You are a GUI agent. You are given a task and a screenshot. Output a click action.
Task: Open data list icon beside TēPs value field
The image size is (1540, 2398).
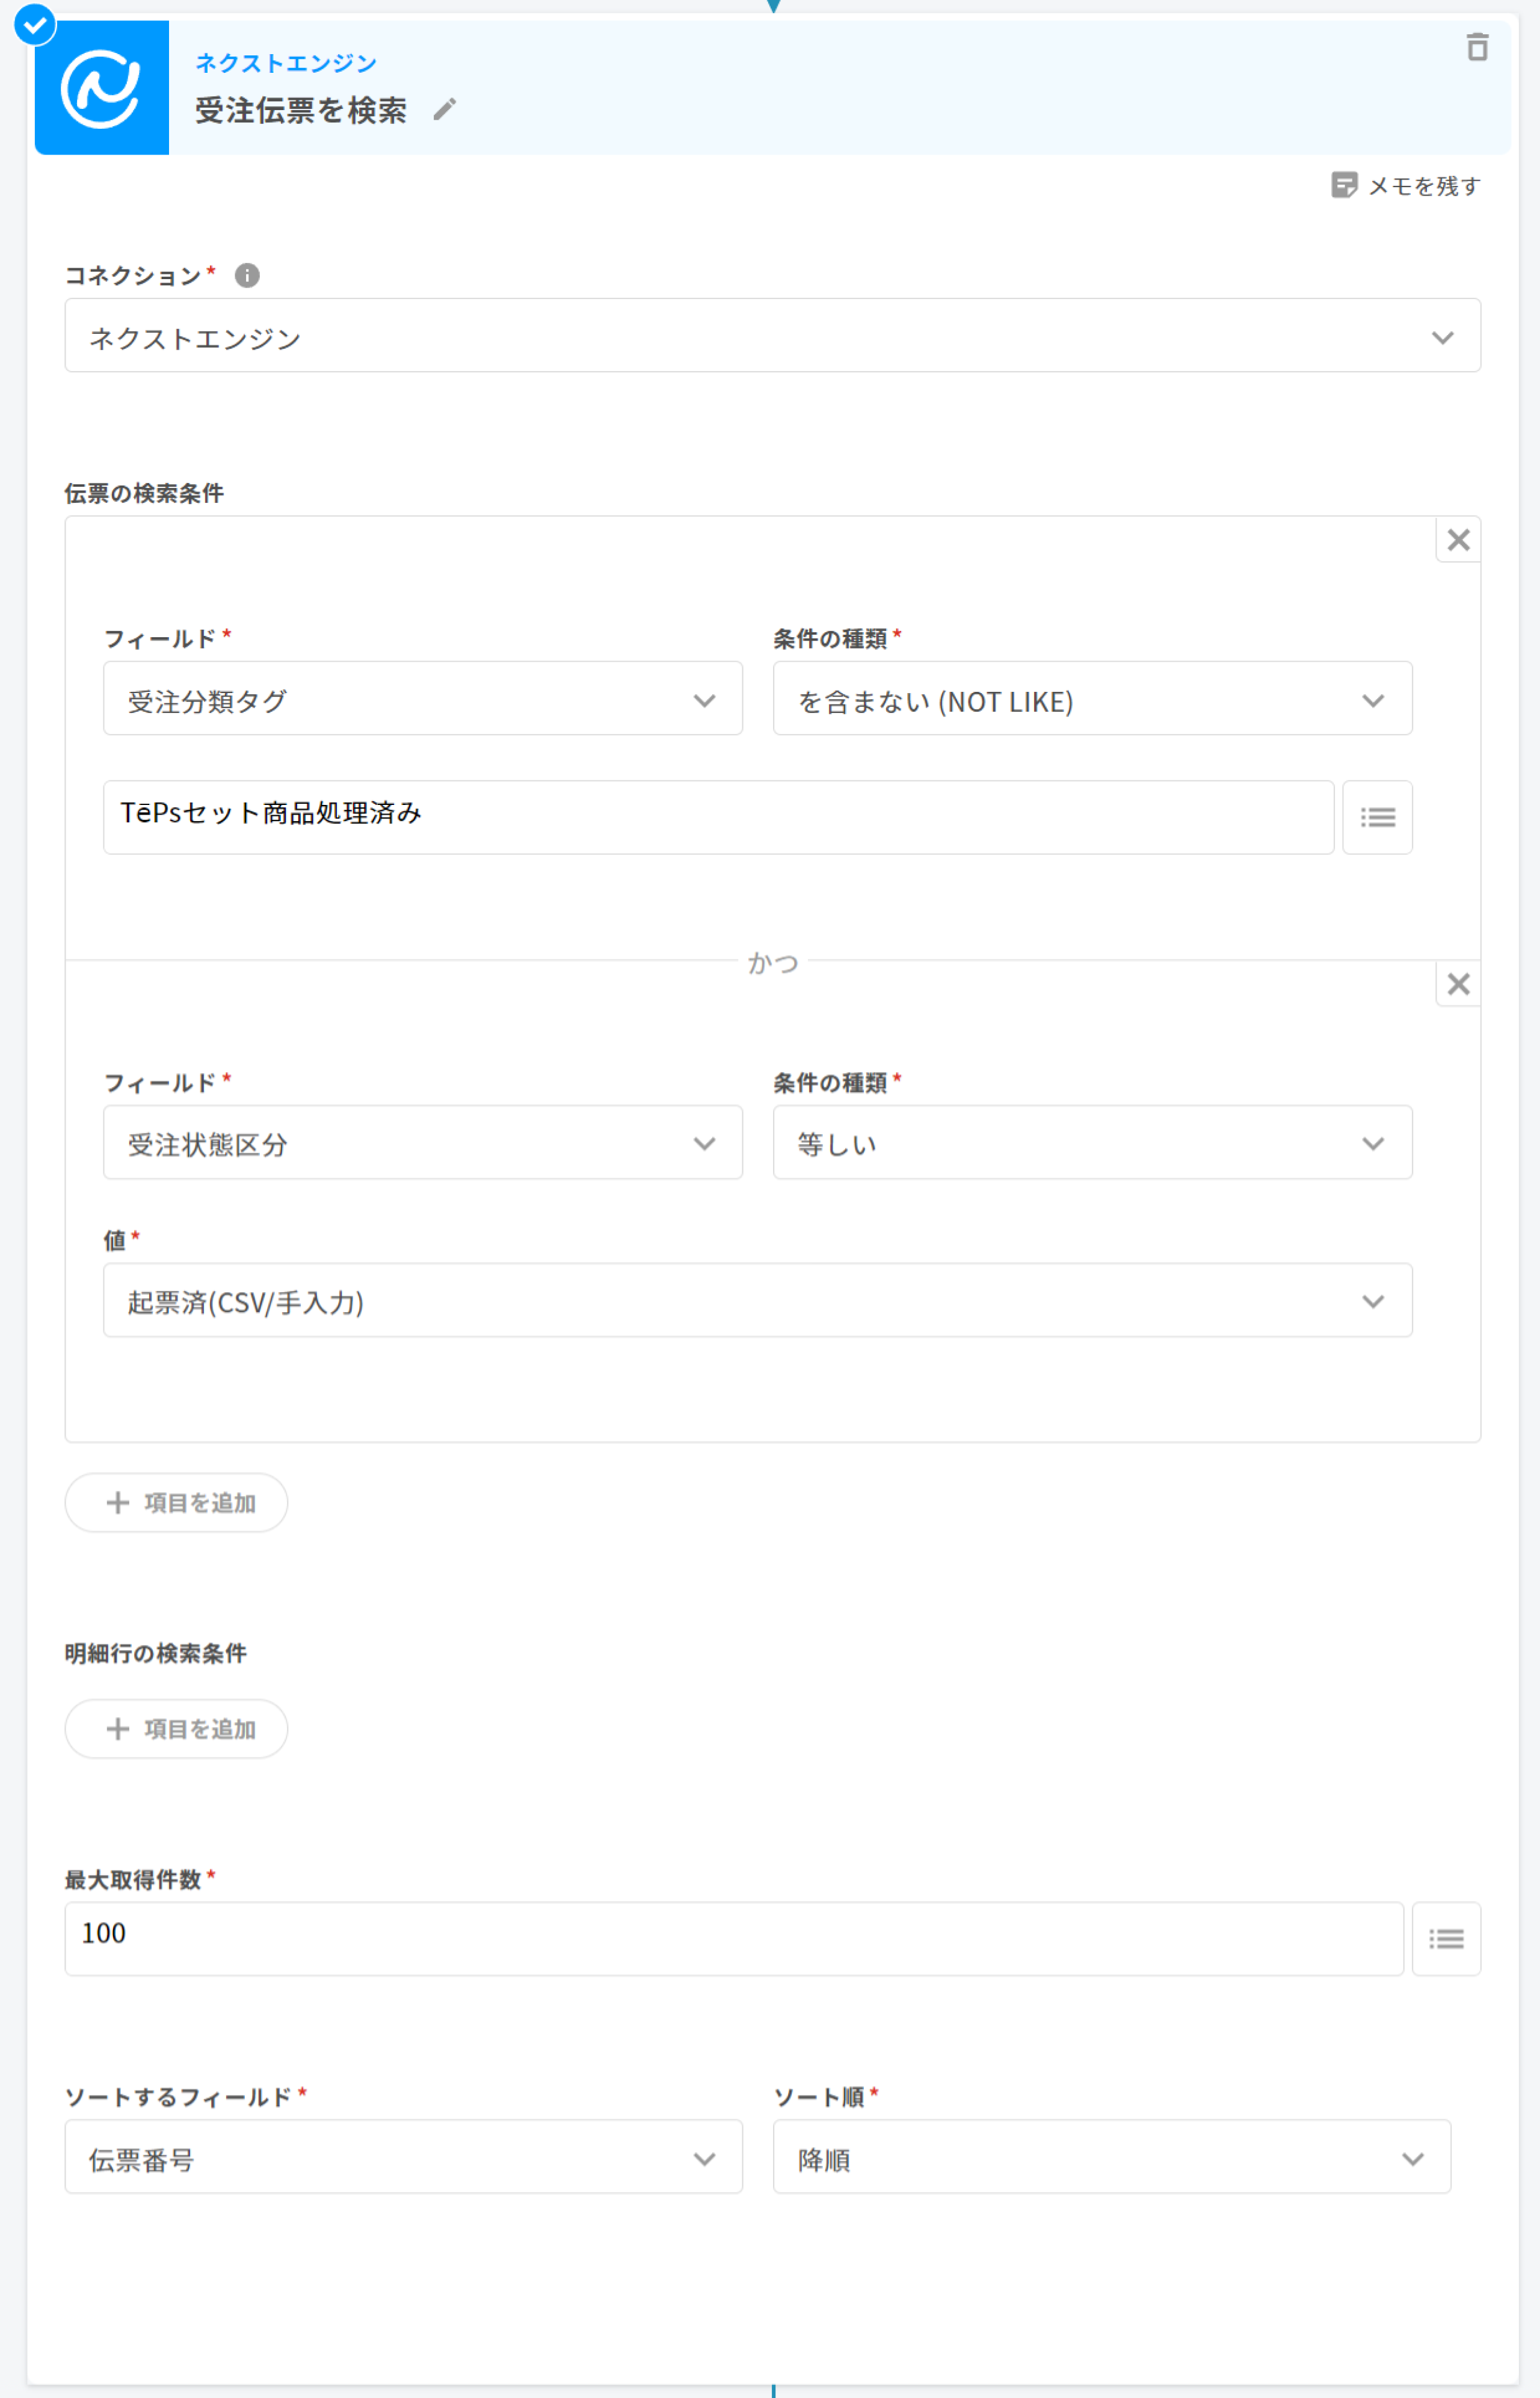pyautogui.click(x=1377, y=818)
